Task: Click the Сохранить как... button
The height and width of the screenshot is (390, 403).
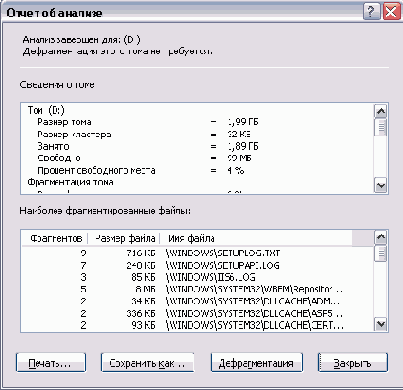Action: (x=147, y=363)
